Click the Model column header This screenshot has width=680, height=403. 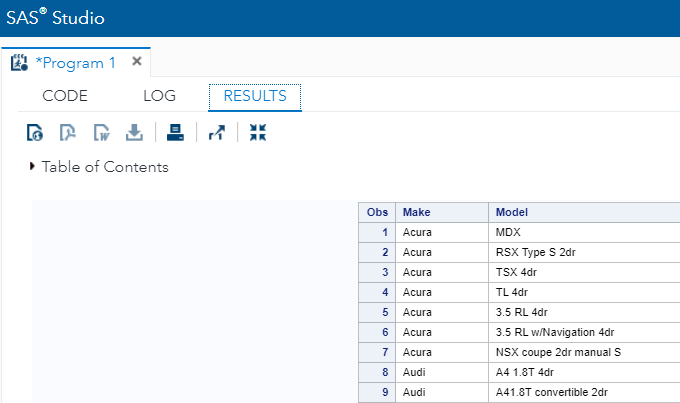click(511, 212)
